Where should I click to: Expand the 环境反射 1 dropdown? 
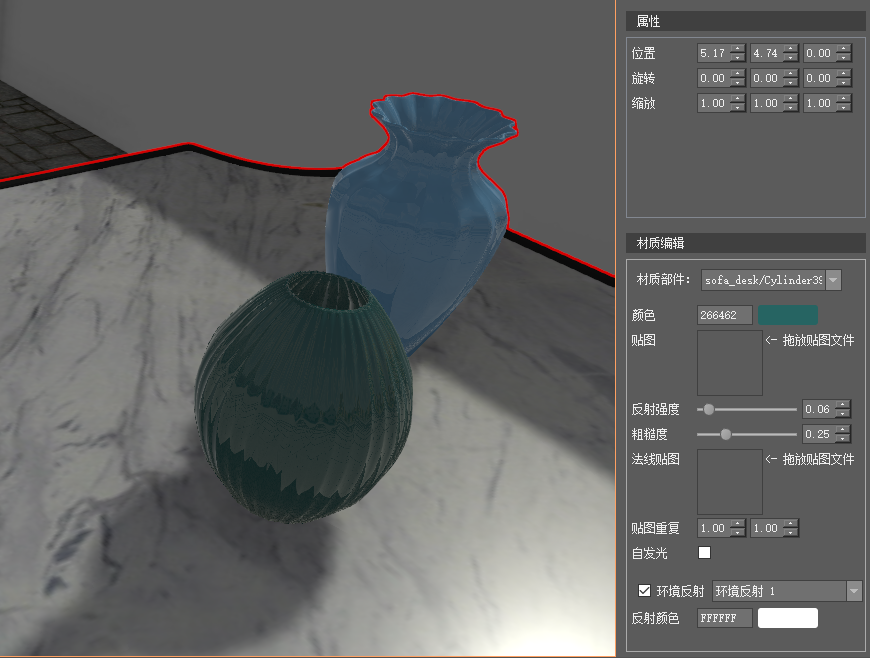coord(853,591)
